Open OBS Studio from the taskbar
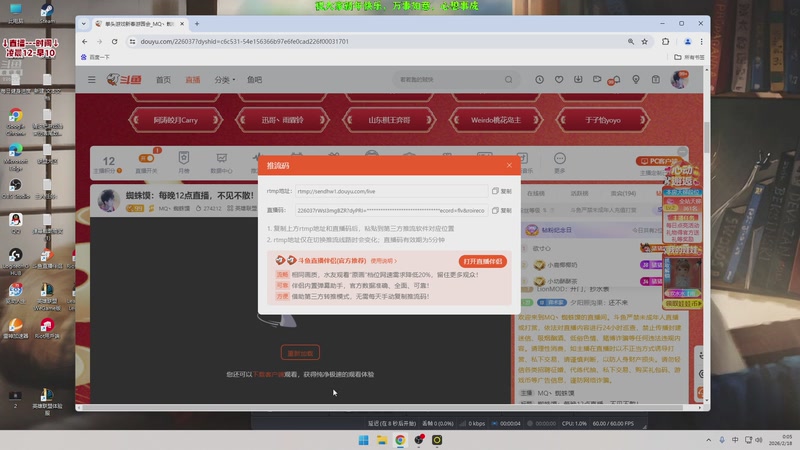The height and width of the screenshot is (450, 800). pyautogui.click(x=419, y=440)
